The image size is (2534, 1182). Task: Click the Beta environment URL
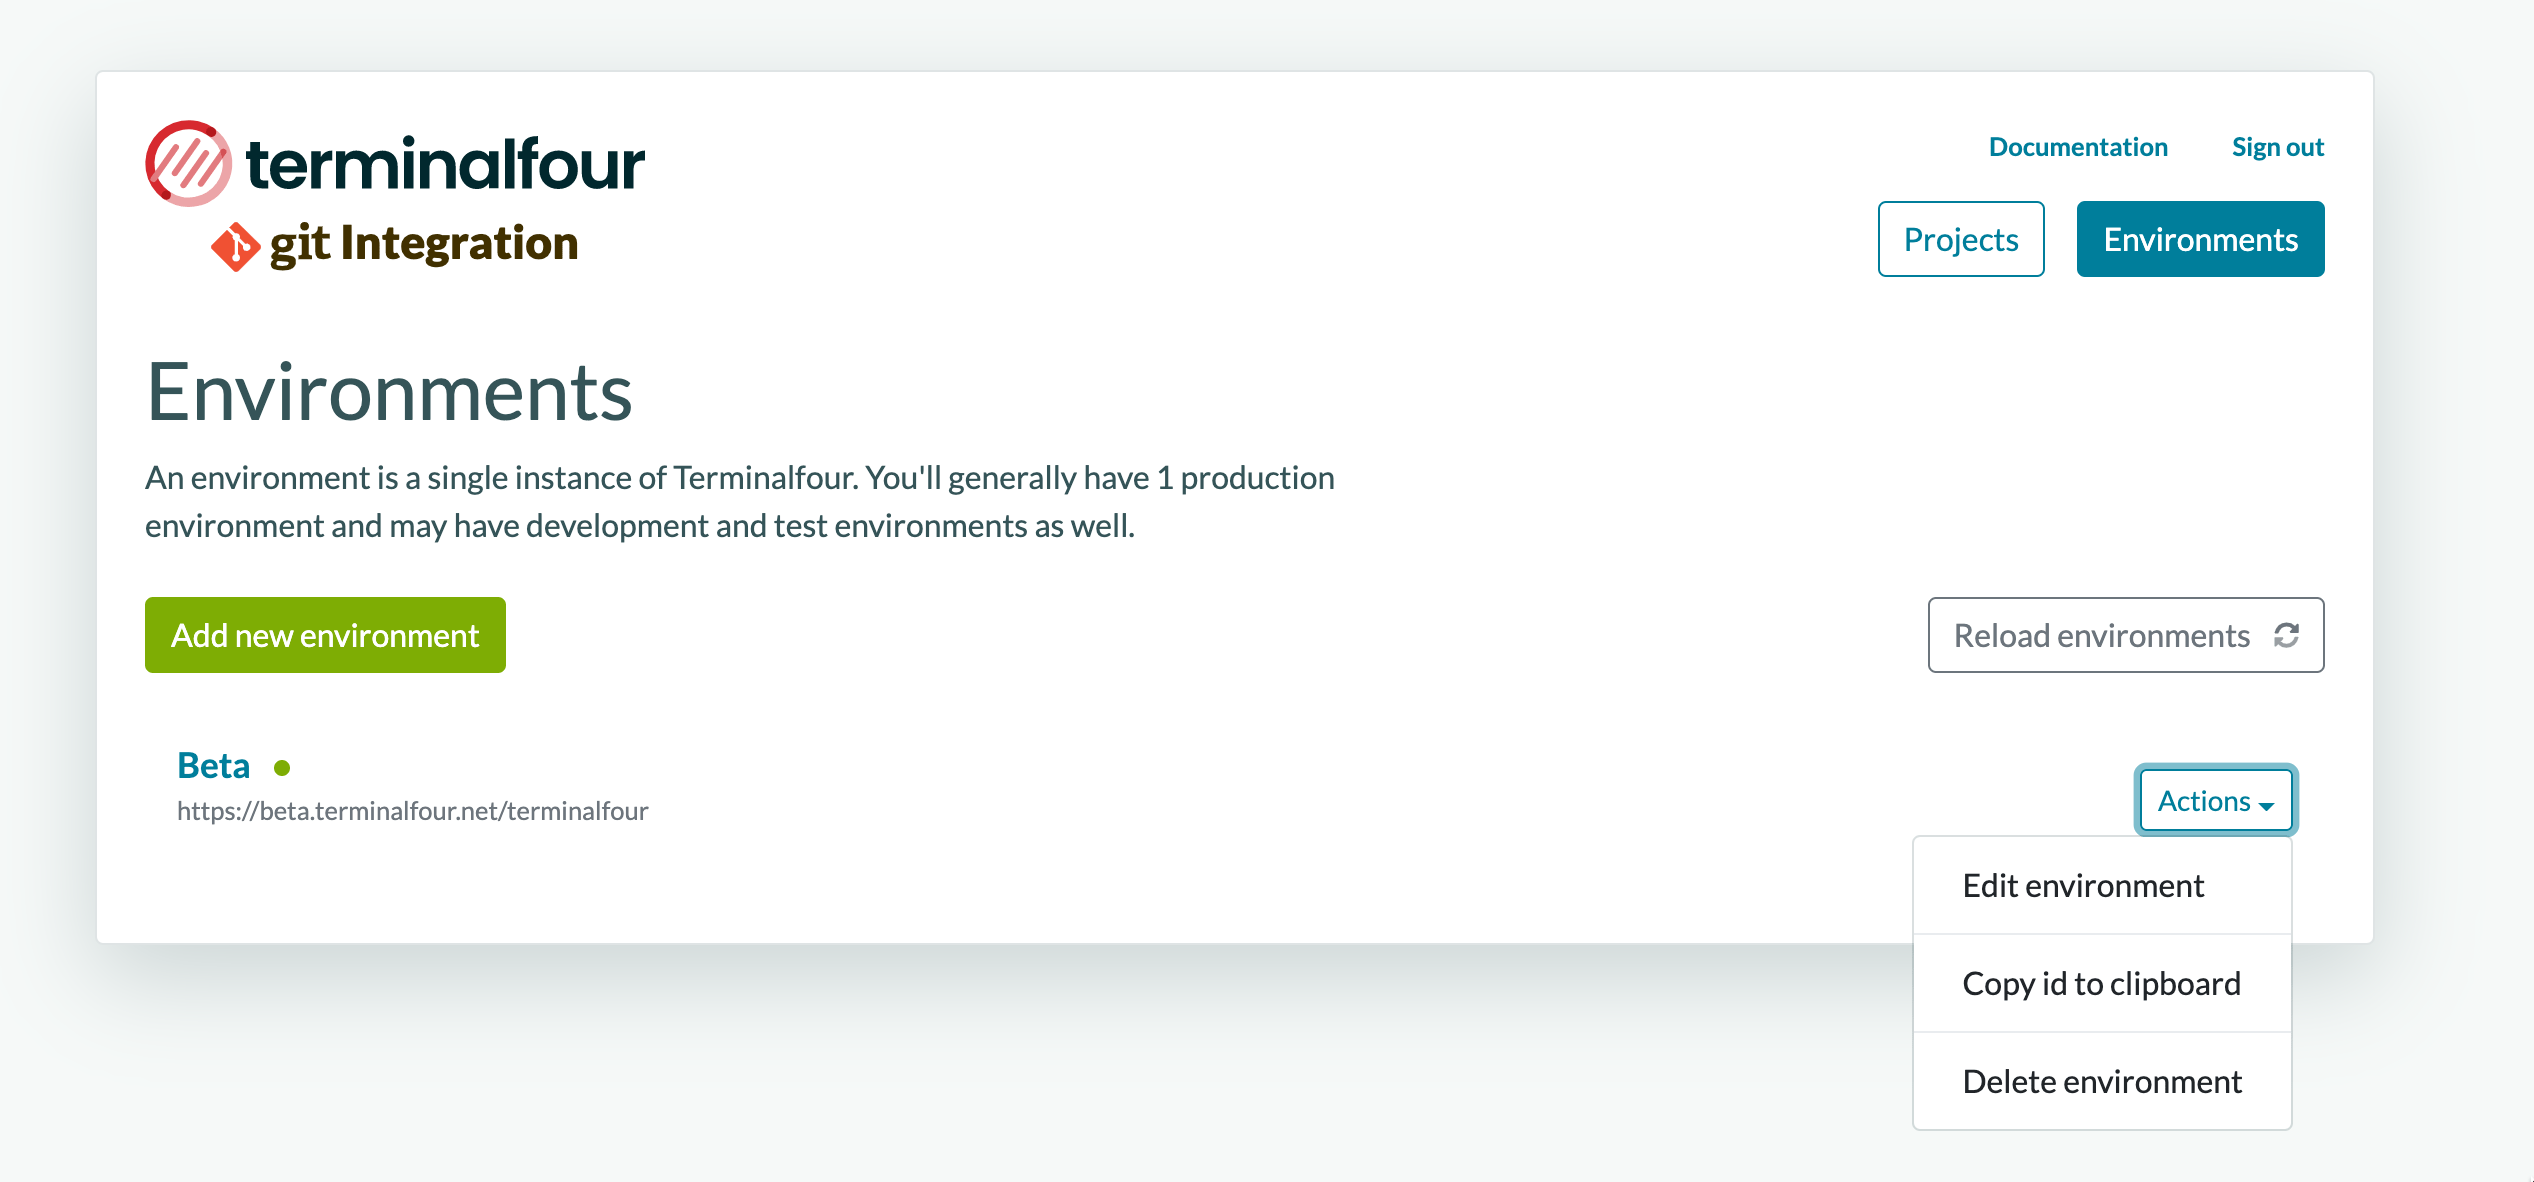pyautogui.click(x=414, y=808)
